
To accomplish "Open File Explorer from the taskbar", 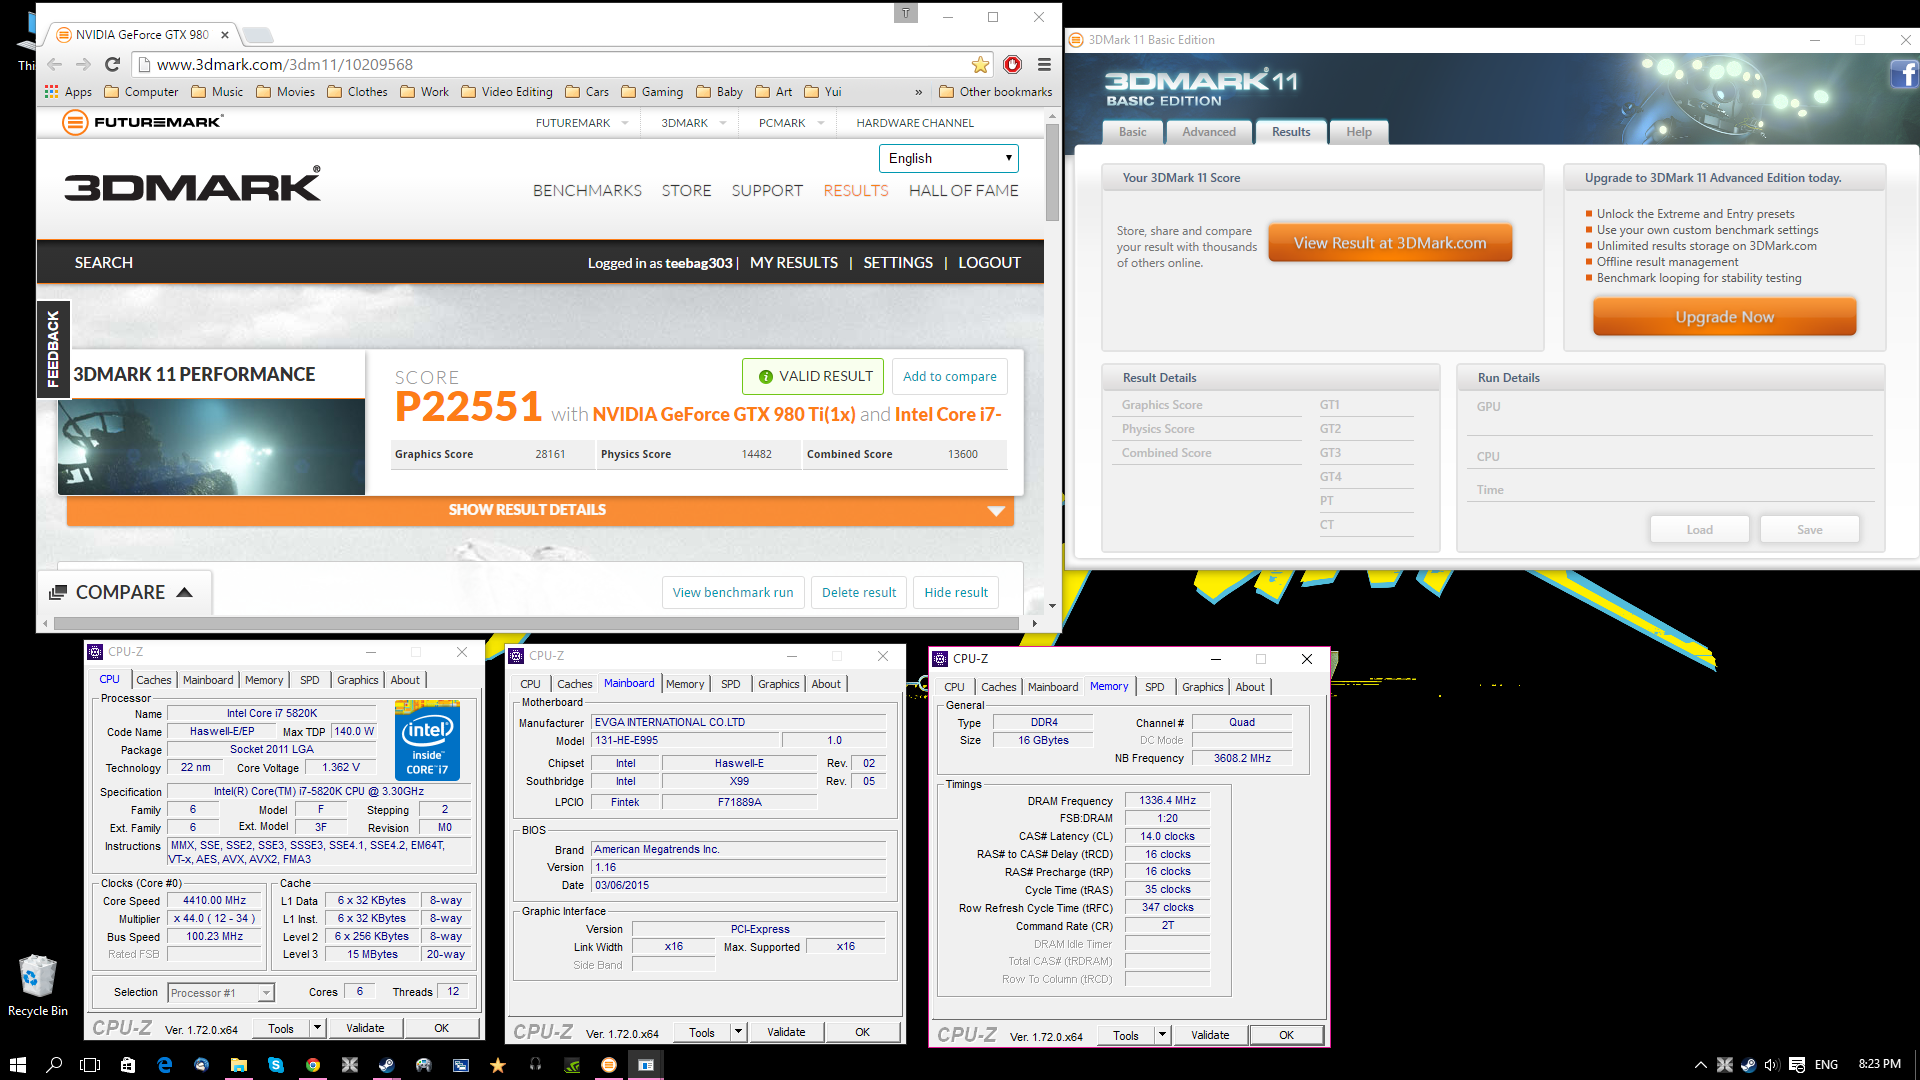I will point(239,1065).
